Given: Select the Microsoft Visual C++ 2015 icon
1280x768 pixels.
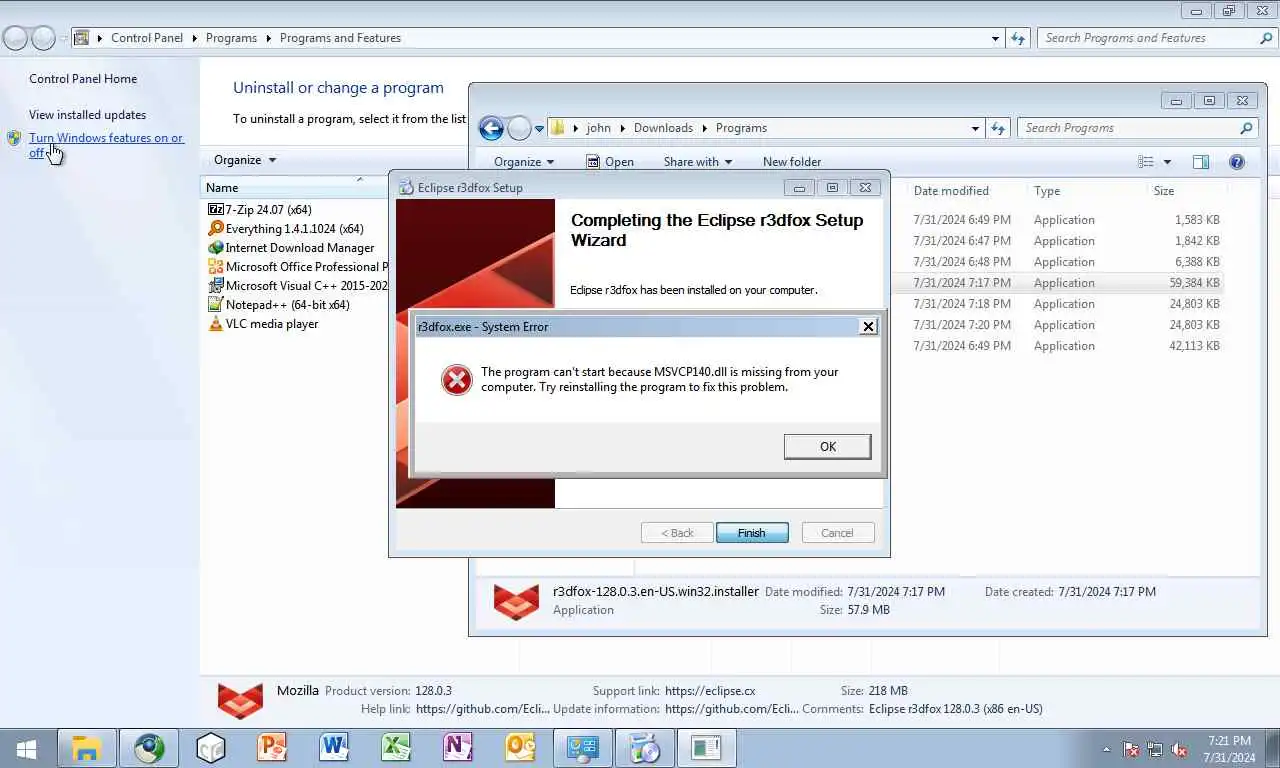Looking at the screenshot, I should [216, 286].
